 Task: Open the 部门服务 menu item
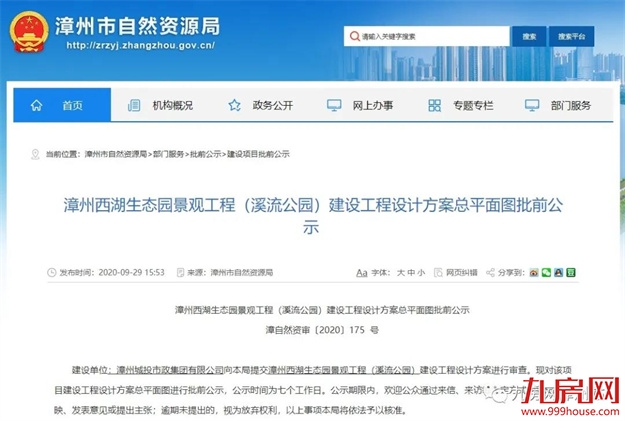pos(571,105)
